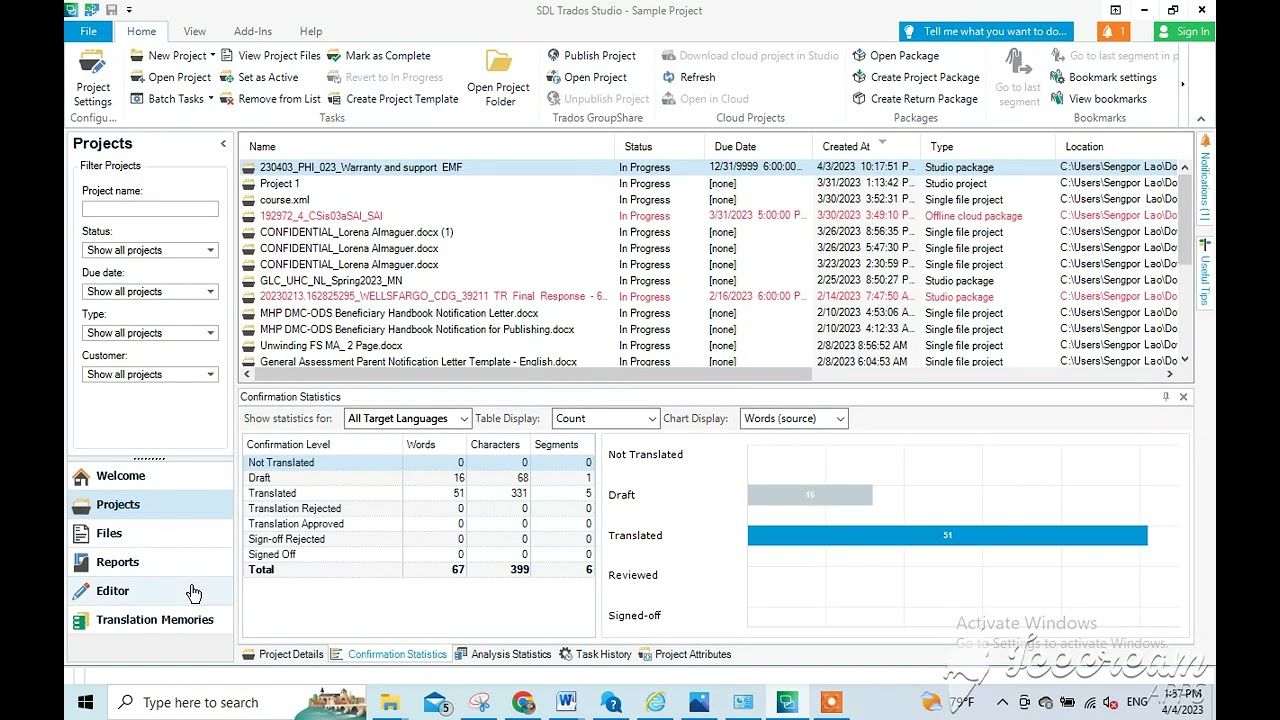The width and height of the screenshot is (1280, 720).
Task: Create Project Package
Action: [916, 77]
